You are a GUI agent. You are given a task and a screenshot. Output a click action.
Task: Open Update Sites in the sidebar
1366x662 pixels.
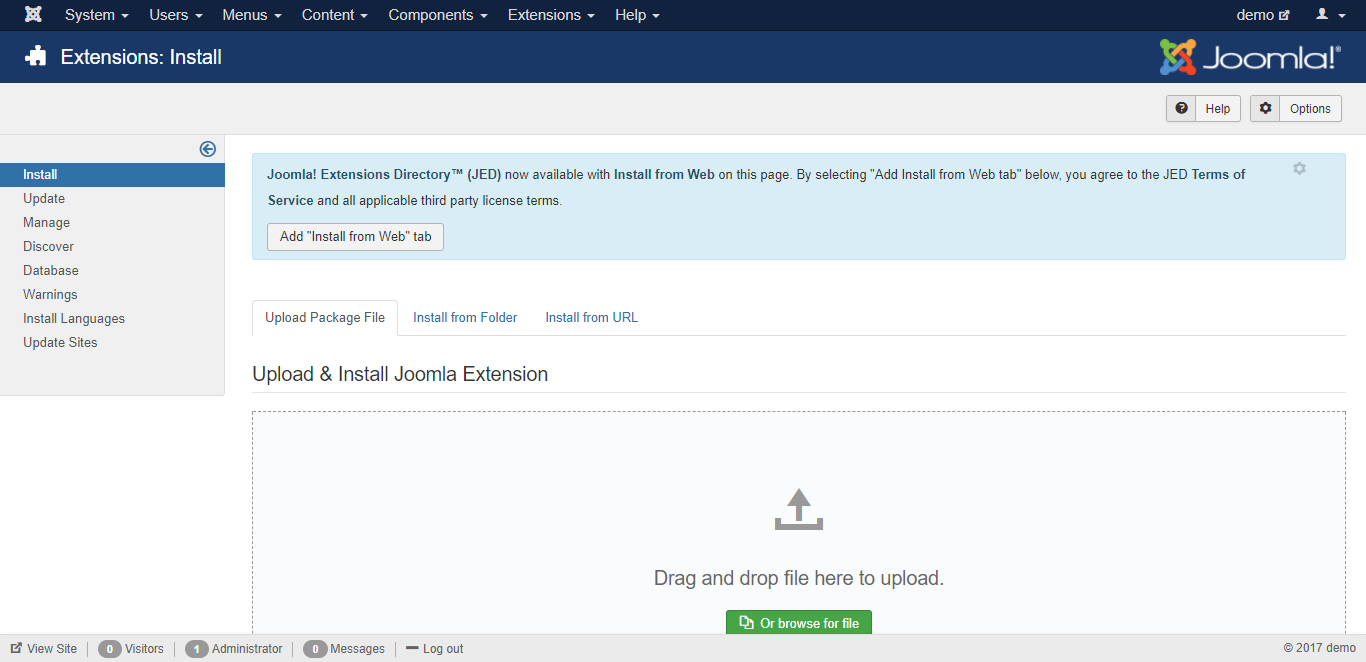pyautogui.click(x=60, y=343)
